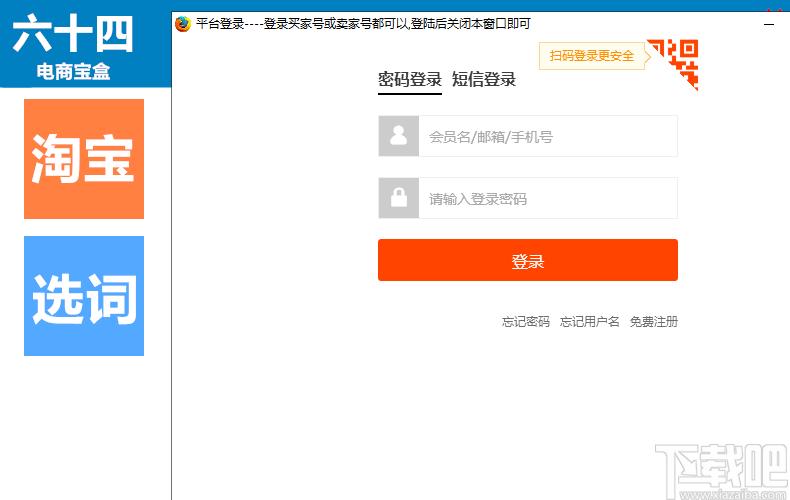Click the QR code login icon

pyautogui.click(x=674, y=64)
